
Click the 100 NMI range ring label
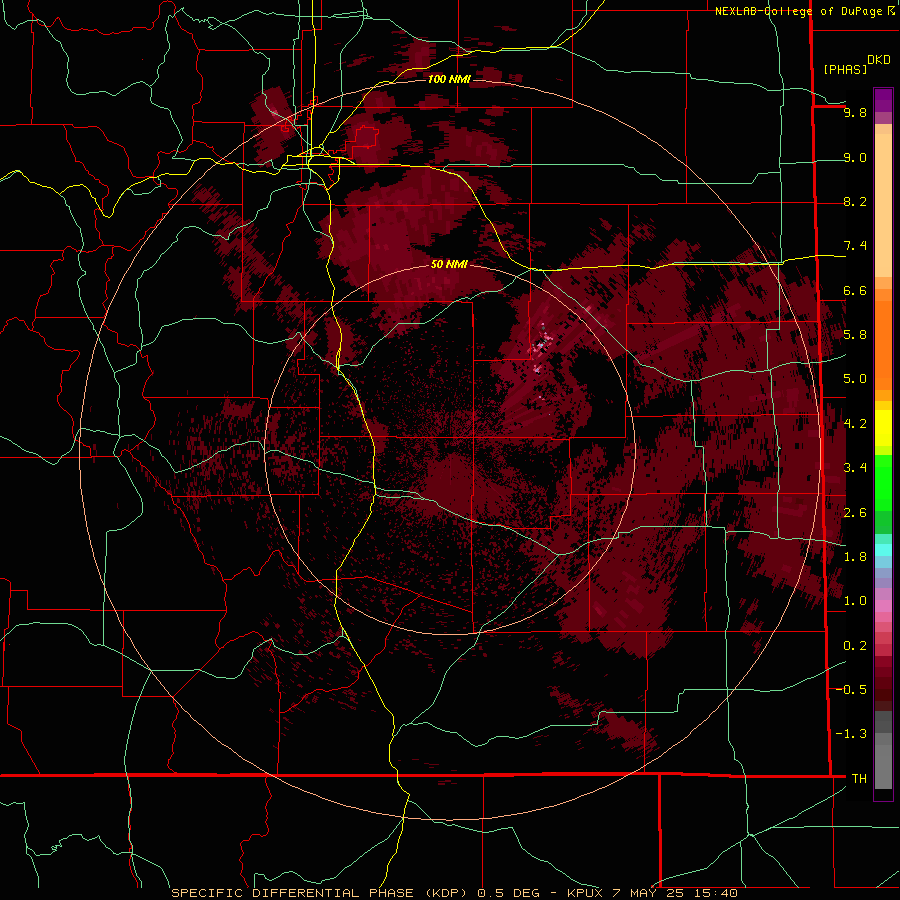click(449, 79)
